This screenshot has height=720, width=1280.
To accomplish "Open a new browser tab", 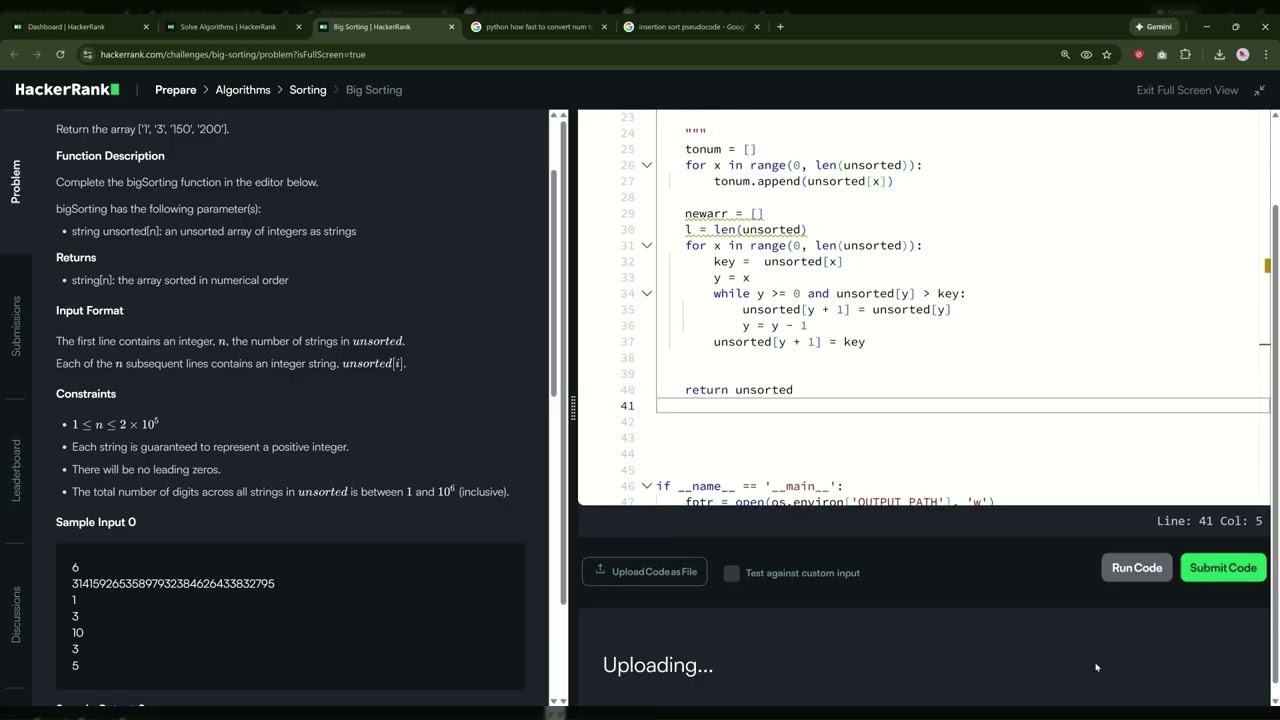I will (780, 27).
